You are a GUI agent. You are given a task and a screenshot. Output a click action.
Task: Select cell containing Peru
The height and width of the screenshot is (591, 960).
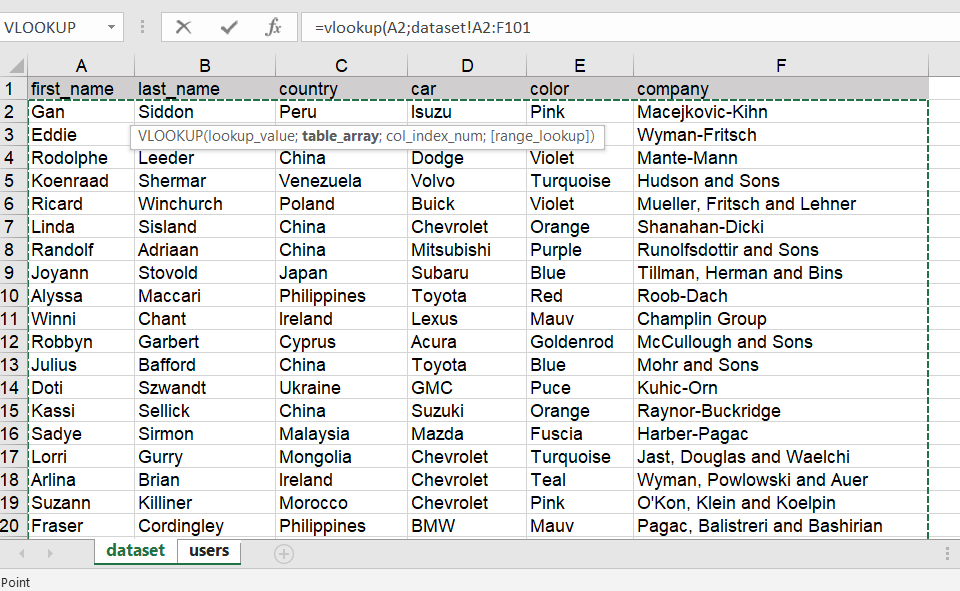click(341, 112)
